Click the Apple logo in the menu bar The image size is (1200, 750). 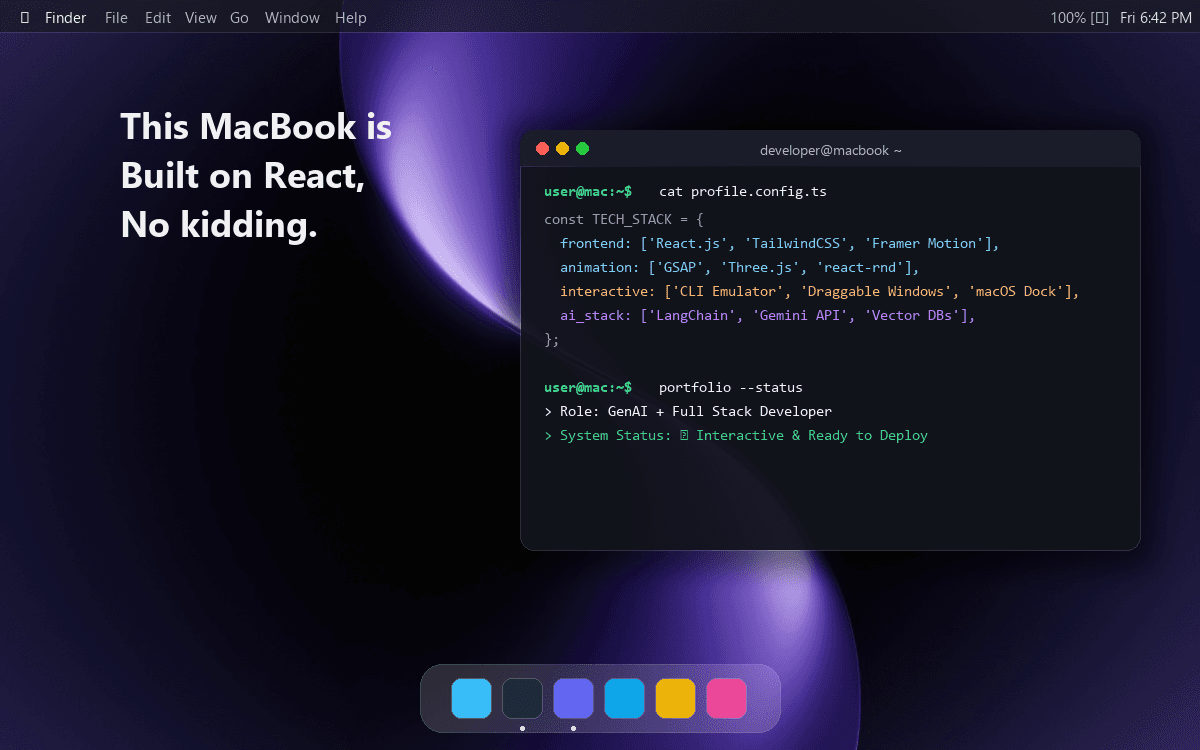[x=24, y=18]
